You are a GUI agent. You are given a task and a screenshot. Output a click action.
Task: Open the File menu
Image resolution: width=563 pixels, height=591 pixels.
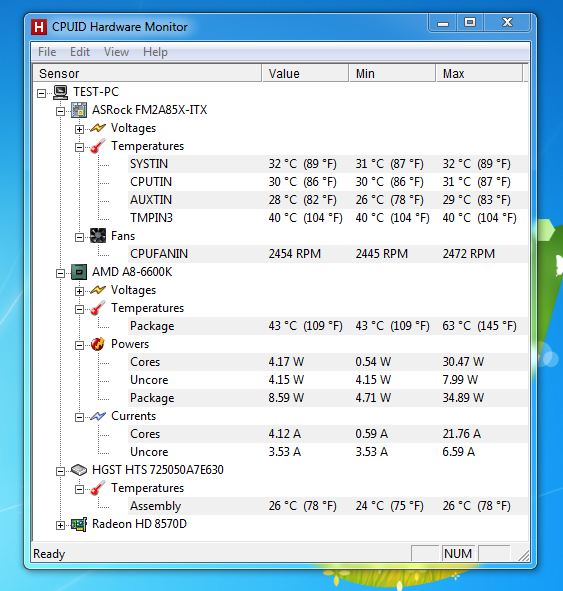point(47,52)
